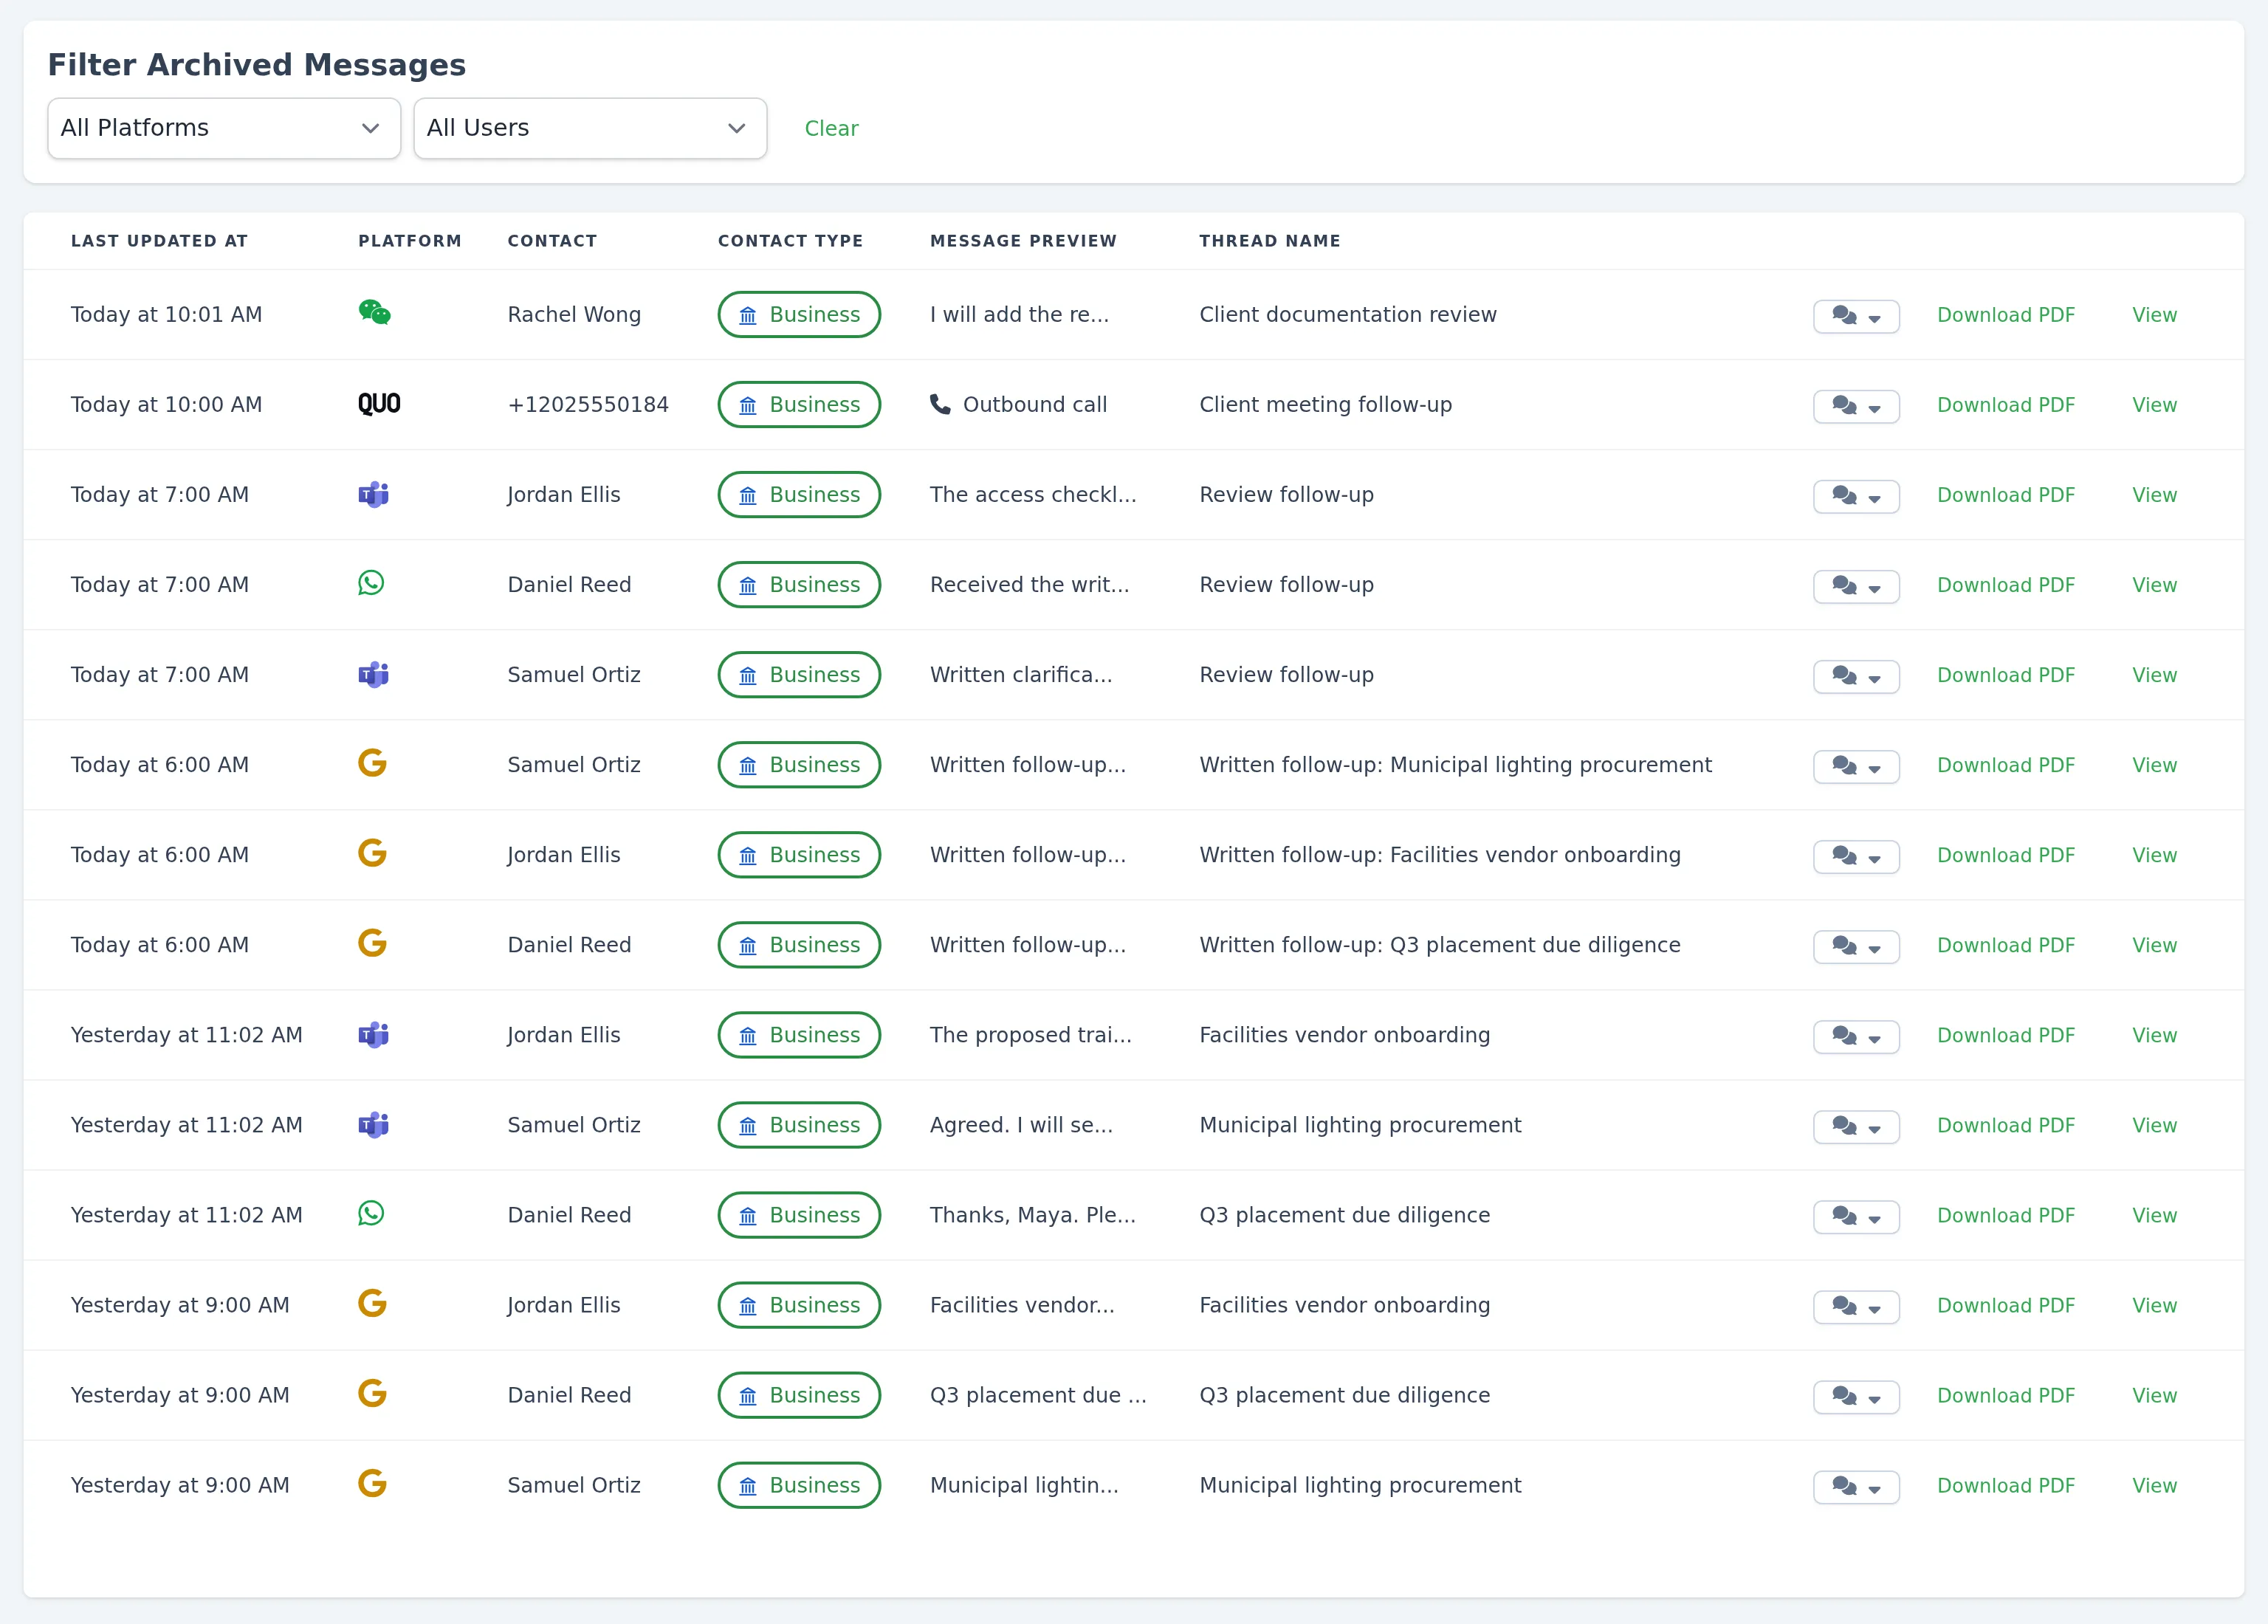The width and height of the screenshot is (2268, 1624).
Task: Expand chat options dropdown in Samuel Ortiz 9:00 AM row
Action: click(x=1856, y=1487)
